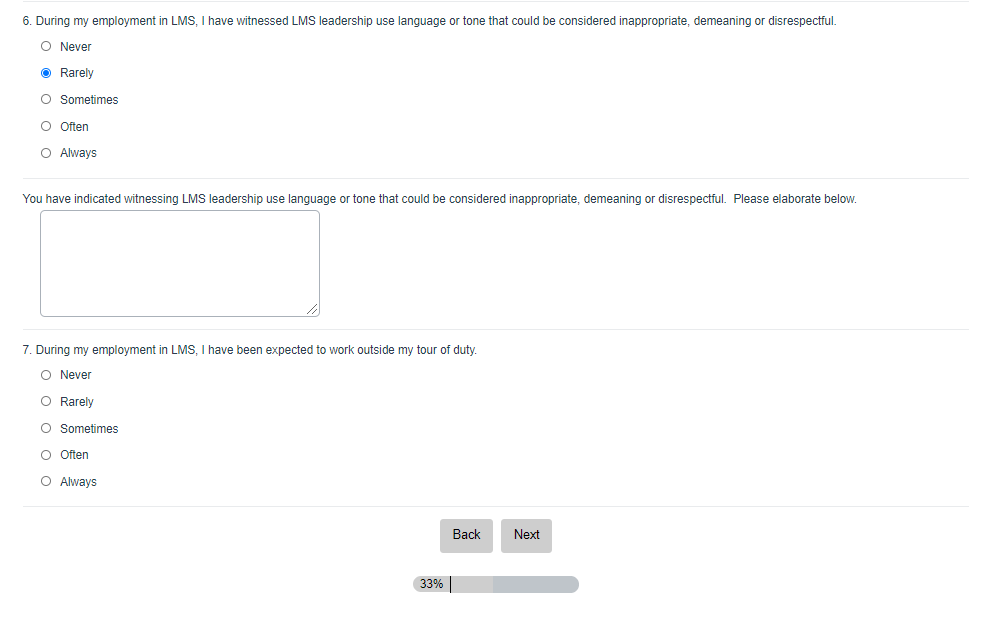Click the 33% progress label
The width and height of the screenshot is (991, 633).
(x=431, y=584)
